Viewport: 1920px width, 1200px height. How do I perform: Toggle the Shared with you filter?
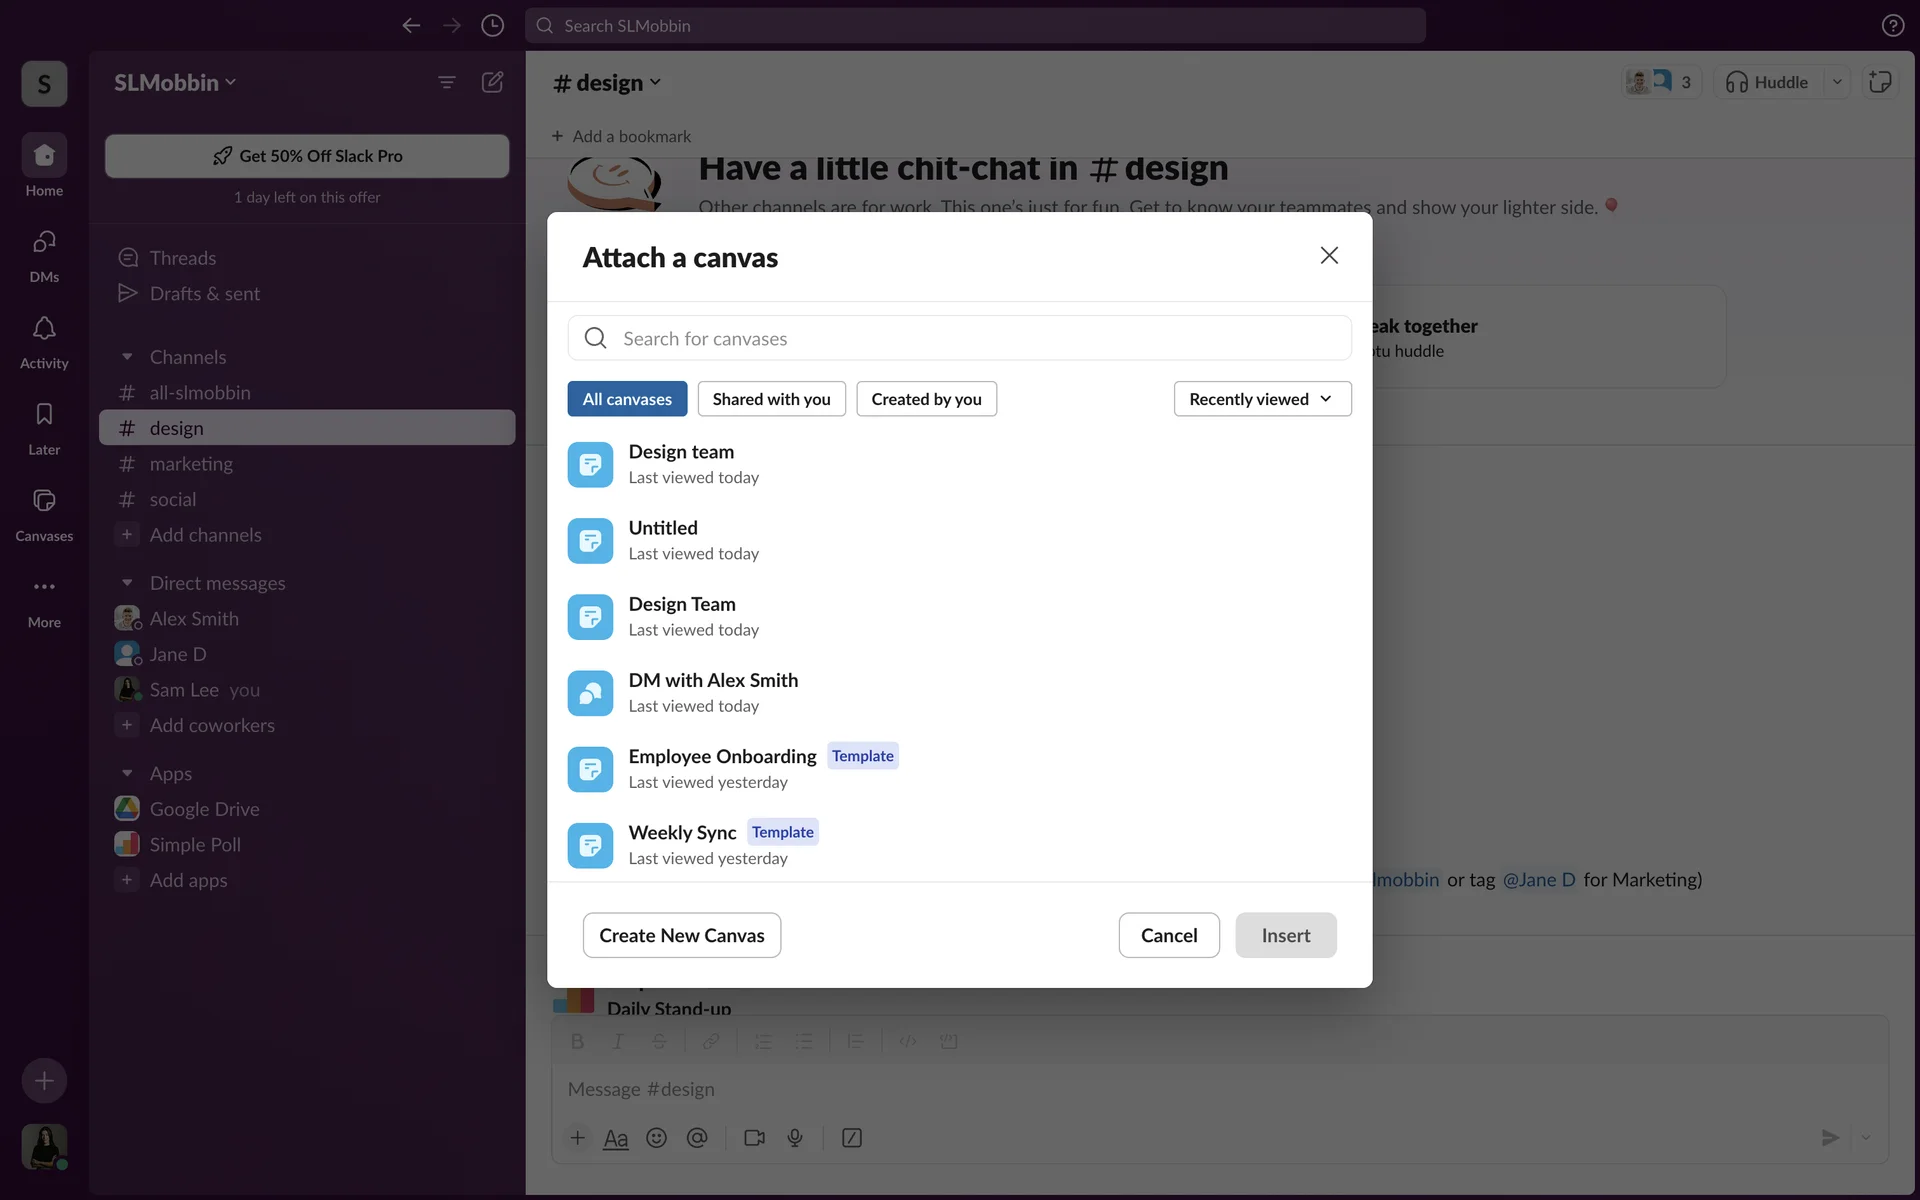[x=771, y=399]
